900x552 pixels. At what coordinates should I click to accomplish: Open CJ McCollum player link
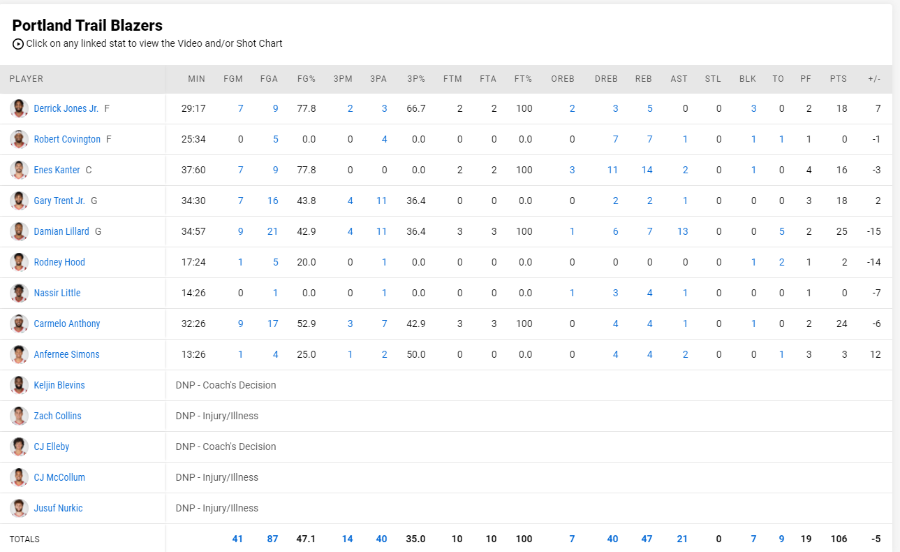click(x=59, y=477)
